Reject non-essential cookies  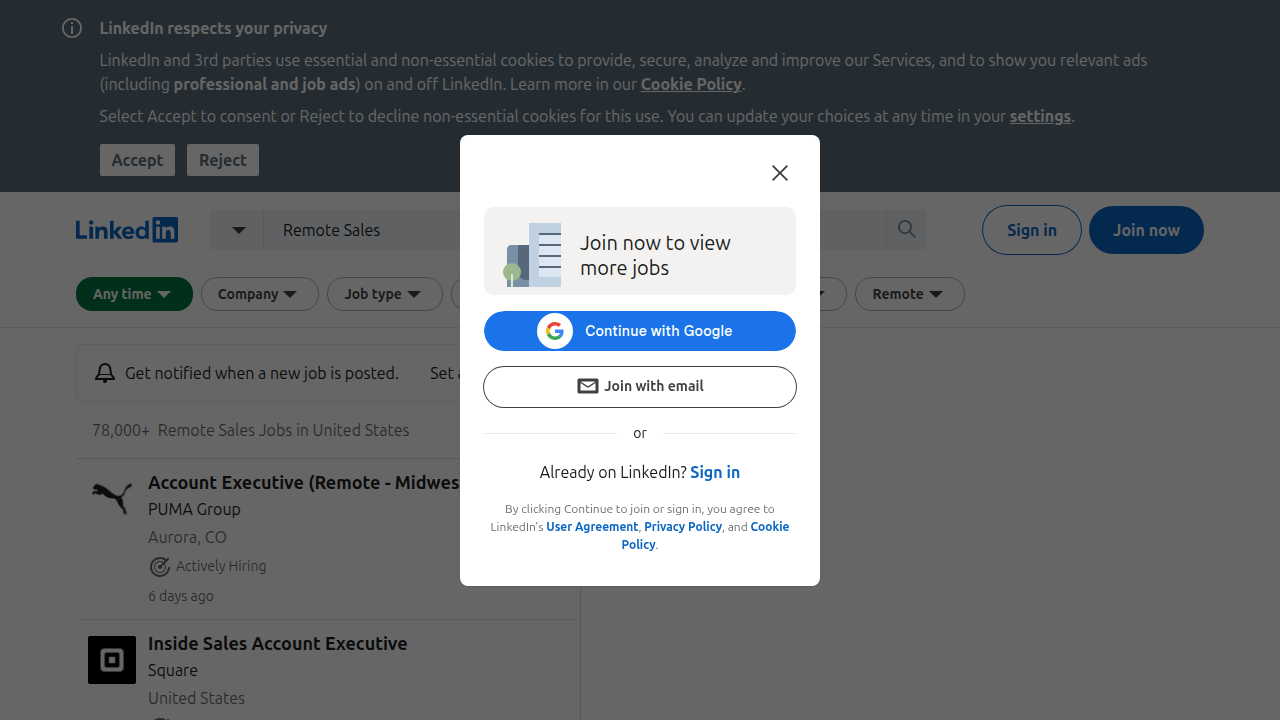pos(223,160)
